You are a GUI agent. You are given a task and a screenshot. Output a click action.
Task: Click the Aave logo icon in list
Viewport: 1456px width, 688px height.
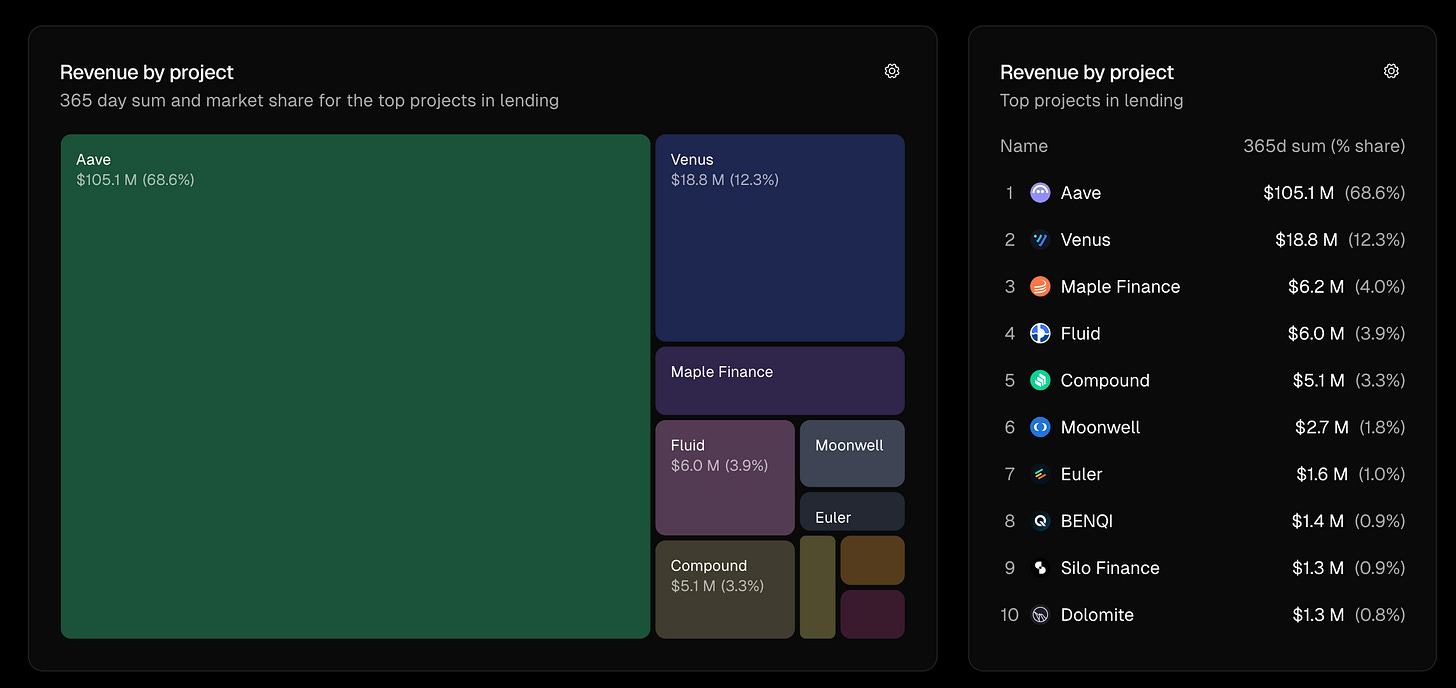[1040, 193]
